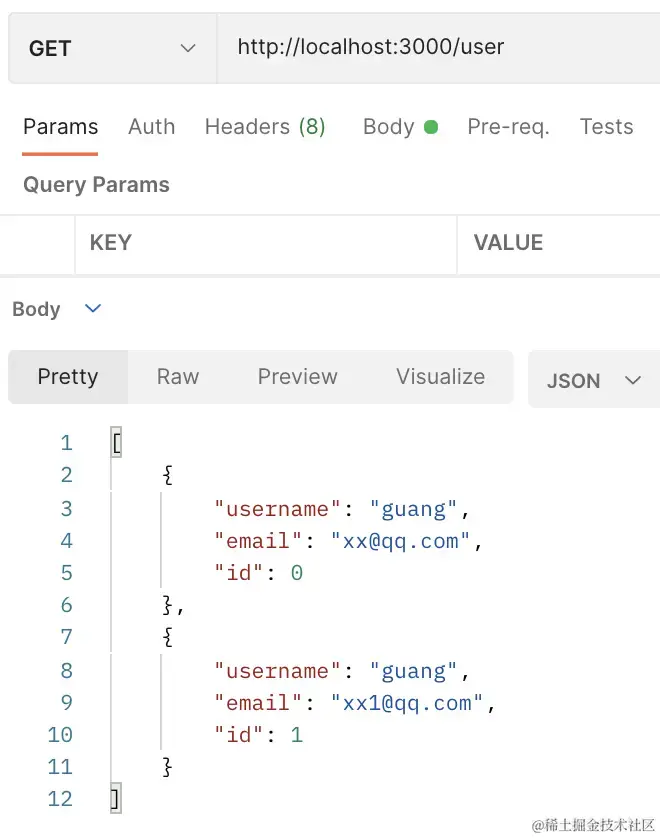Show the Preview response view
Image resolution: width=660 pixels, height=838 pixels.
coord(297,377)
